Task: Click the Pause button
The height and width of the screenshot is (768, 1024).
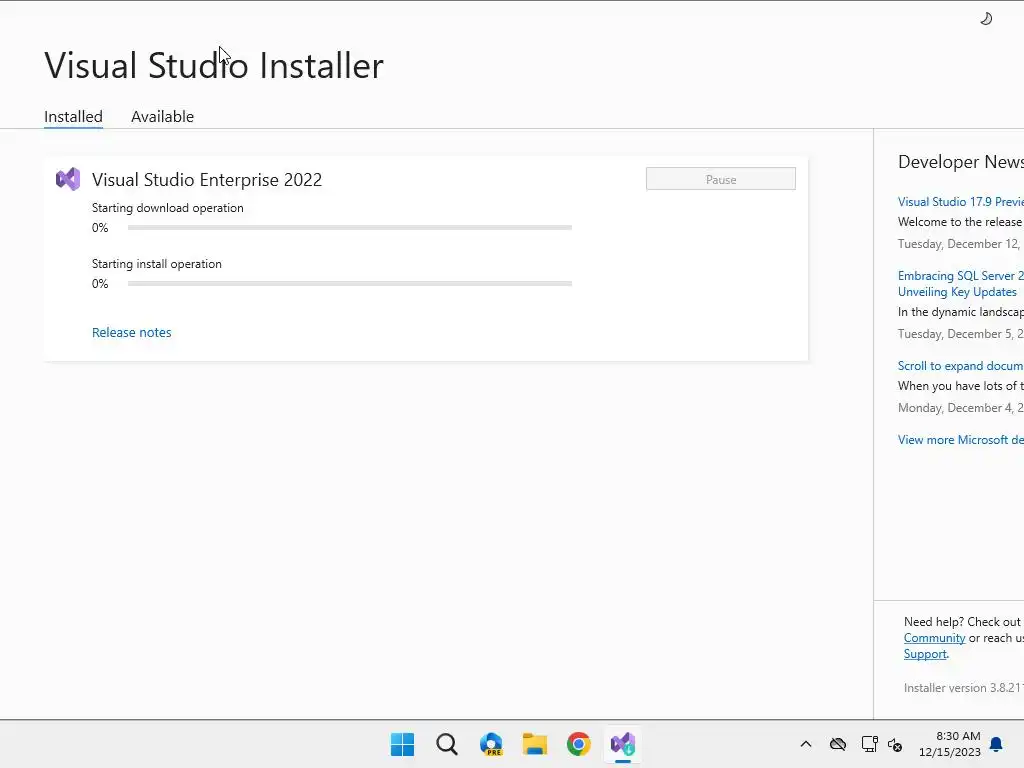Action: (x=721, y=179)
